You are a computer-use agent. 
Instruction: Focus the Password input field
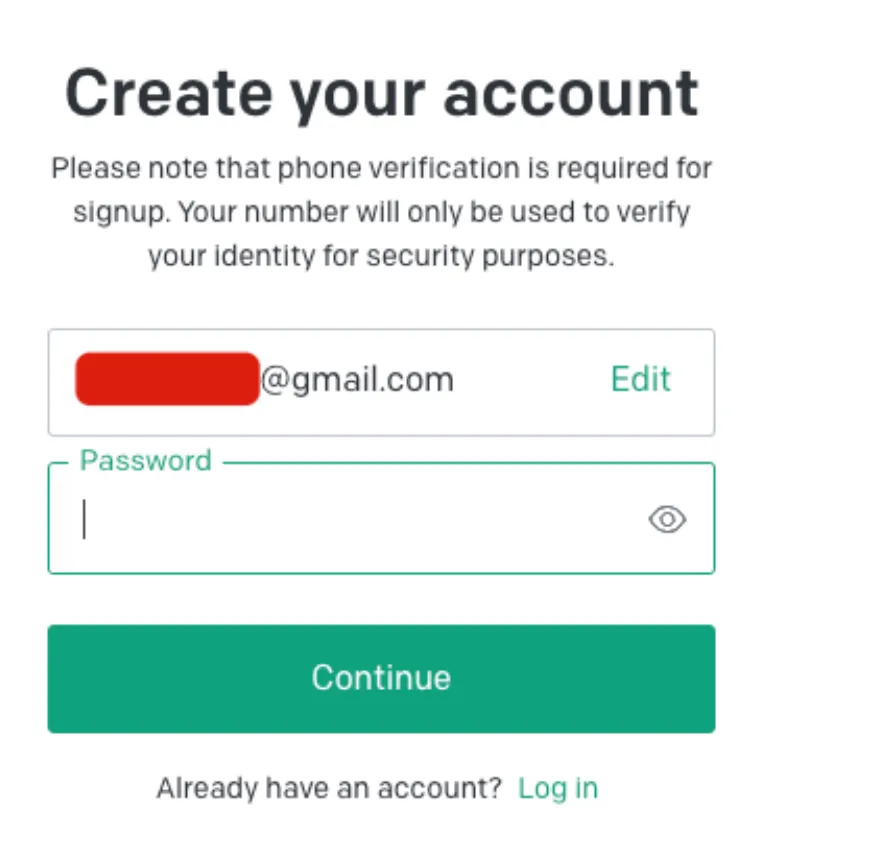point(360,520)
